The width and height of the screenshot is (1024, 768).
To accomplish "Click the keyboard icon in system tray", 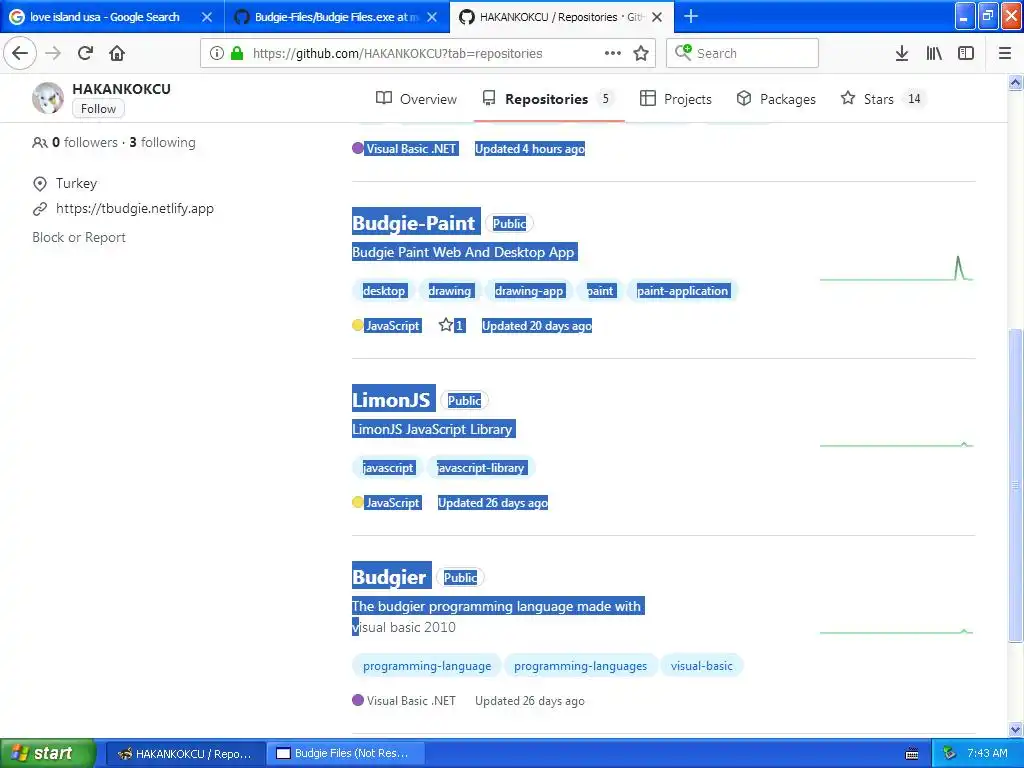I will point(912,754).
